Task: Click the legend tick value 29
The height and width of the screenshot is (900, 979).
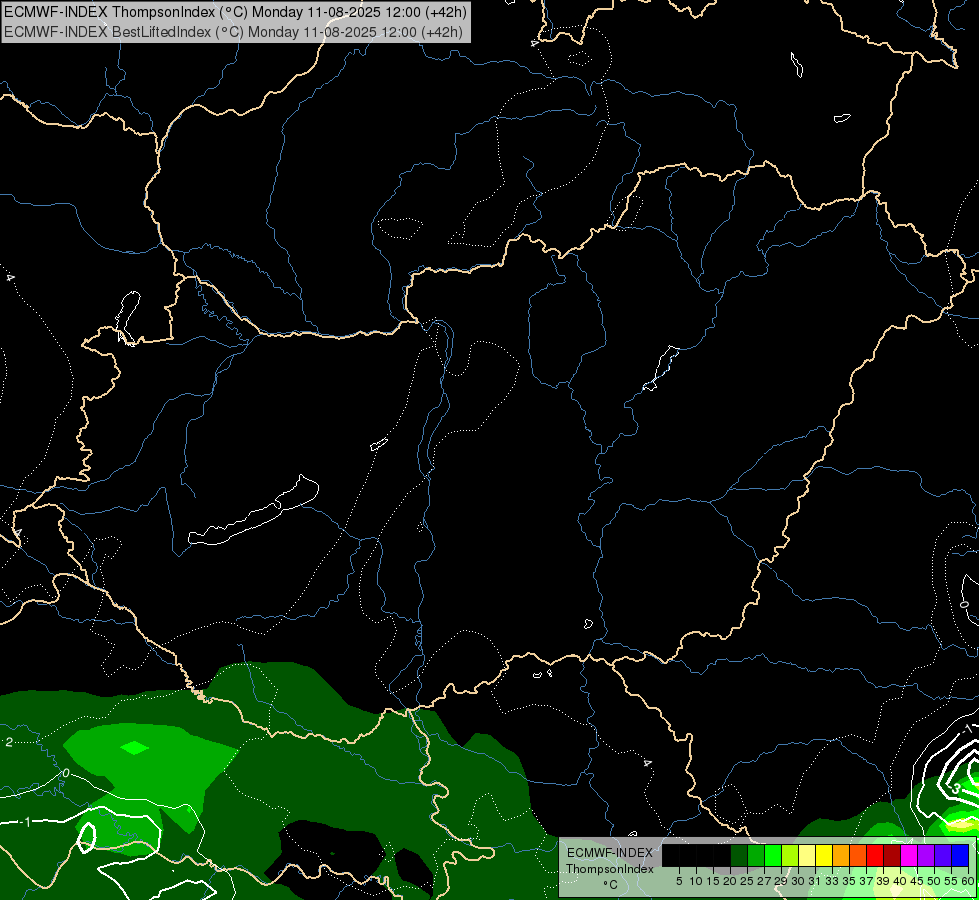Action: tap(781, 881)
